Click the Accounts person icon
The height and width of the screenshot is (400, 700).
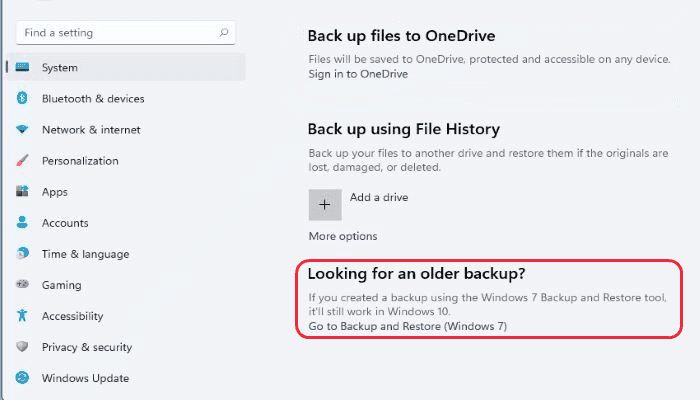pyautogui.click(x=22, y=223)
